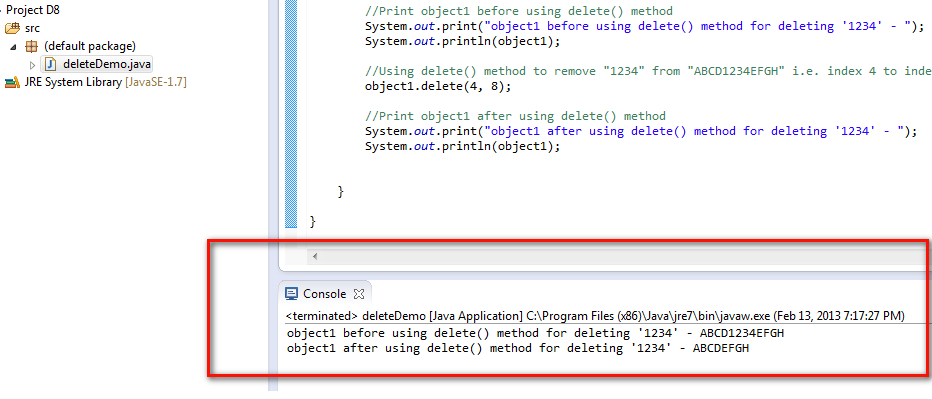Select the src source folder icon
932x399 pixels.
tap(12, 28)
